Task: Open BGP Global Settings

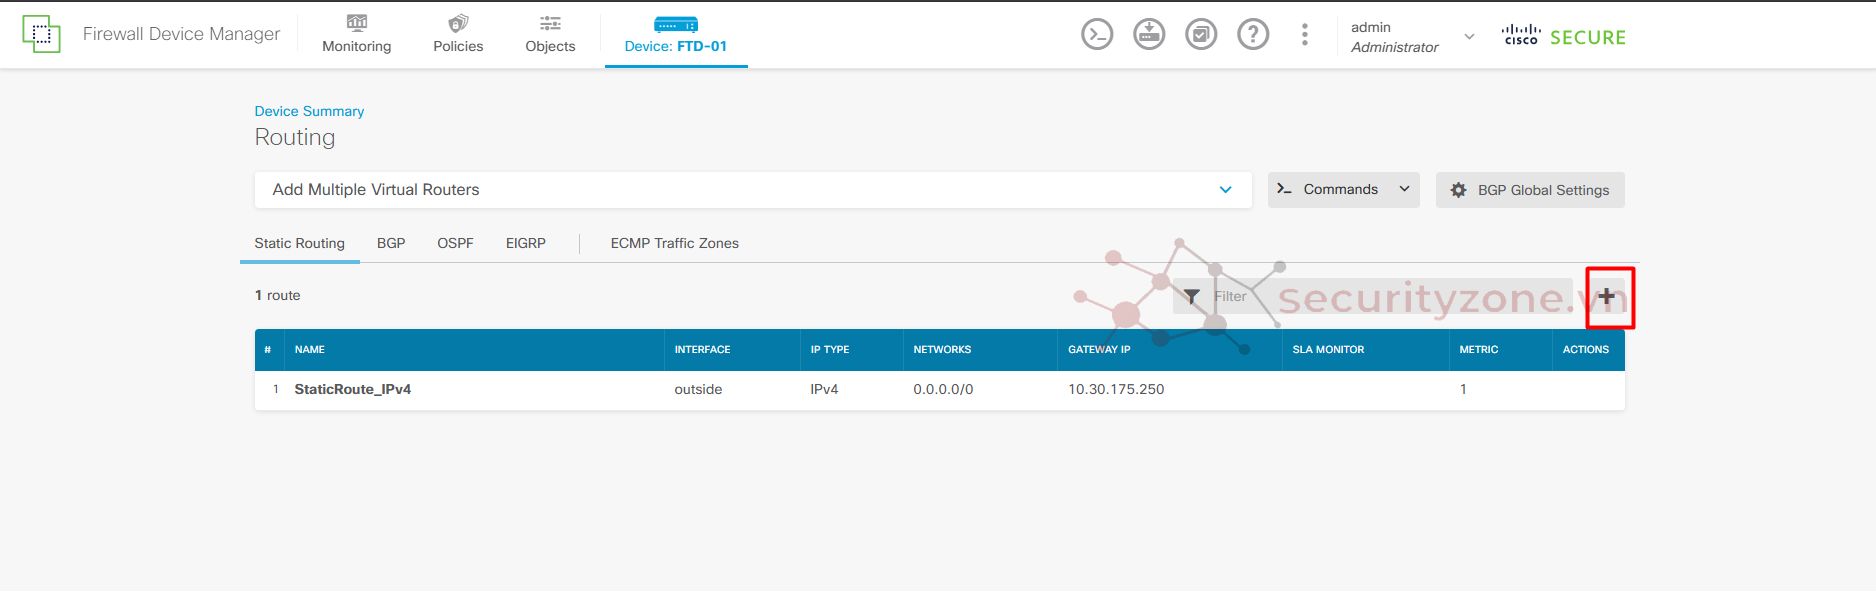Action: point(1530,190)
